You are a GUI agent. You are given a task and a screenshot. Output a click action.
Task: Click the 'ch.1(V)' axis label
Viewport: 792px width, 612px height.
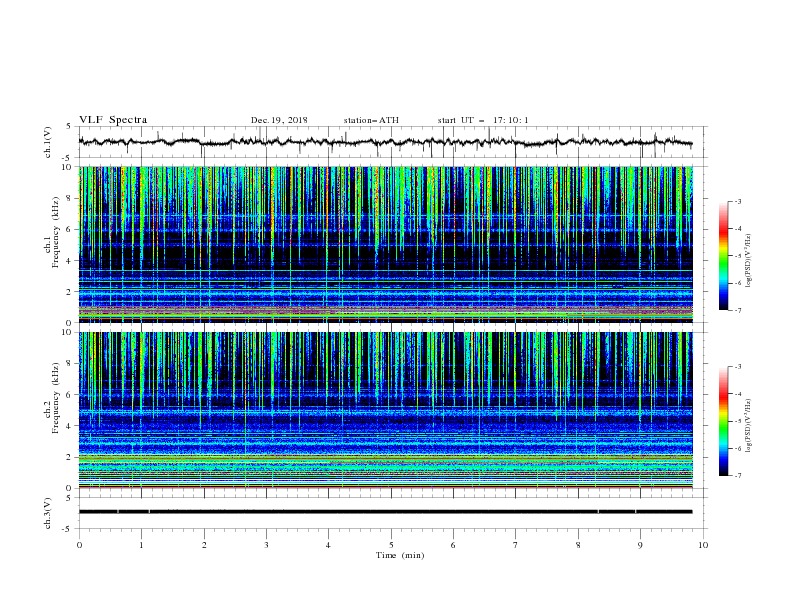point(48,142)
